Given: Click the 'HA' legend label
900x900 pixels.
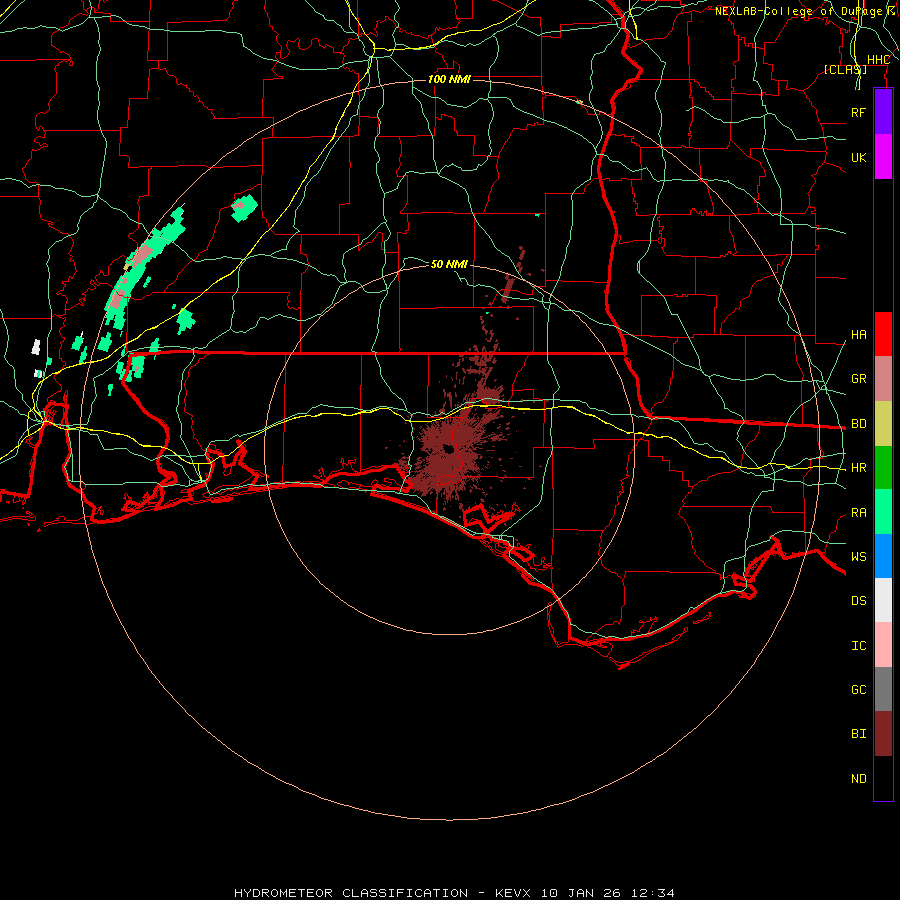Looking at the screenshot, I should tap(858, 334).
